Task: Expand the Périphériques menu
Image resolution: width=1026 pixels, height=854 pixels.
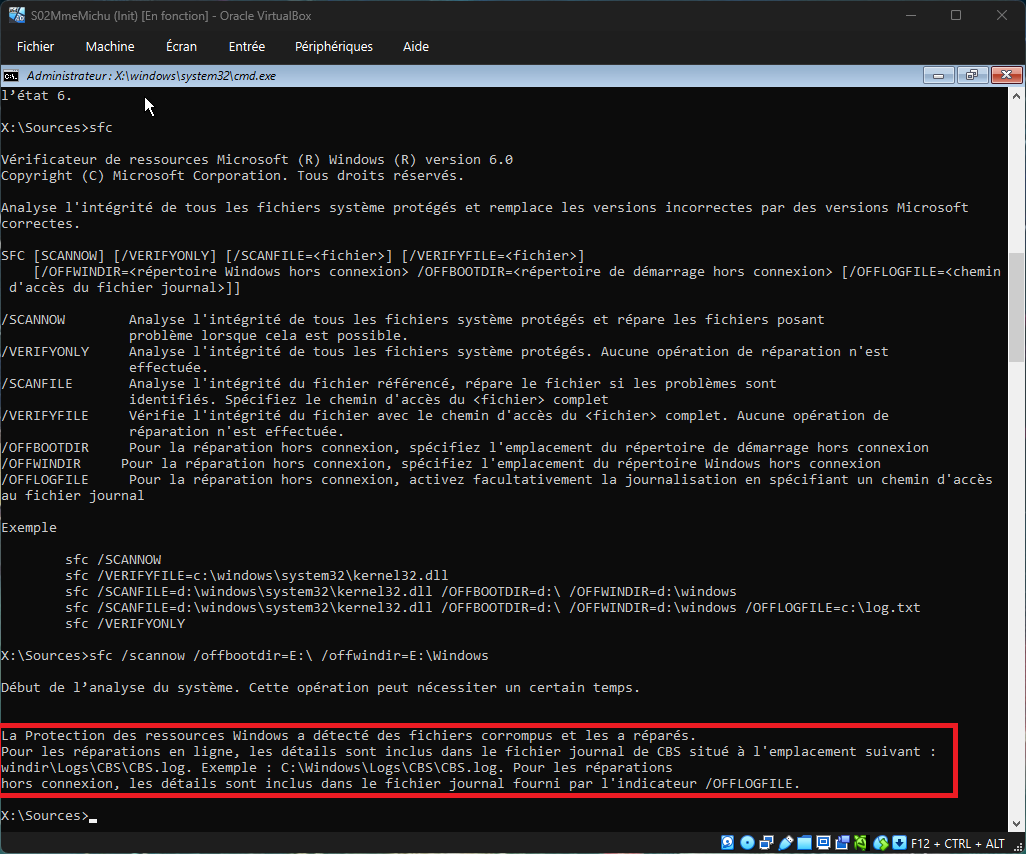Action: (334, 47)
